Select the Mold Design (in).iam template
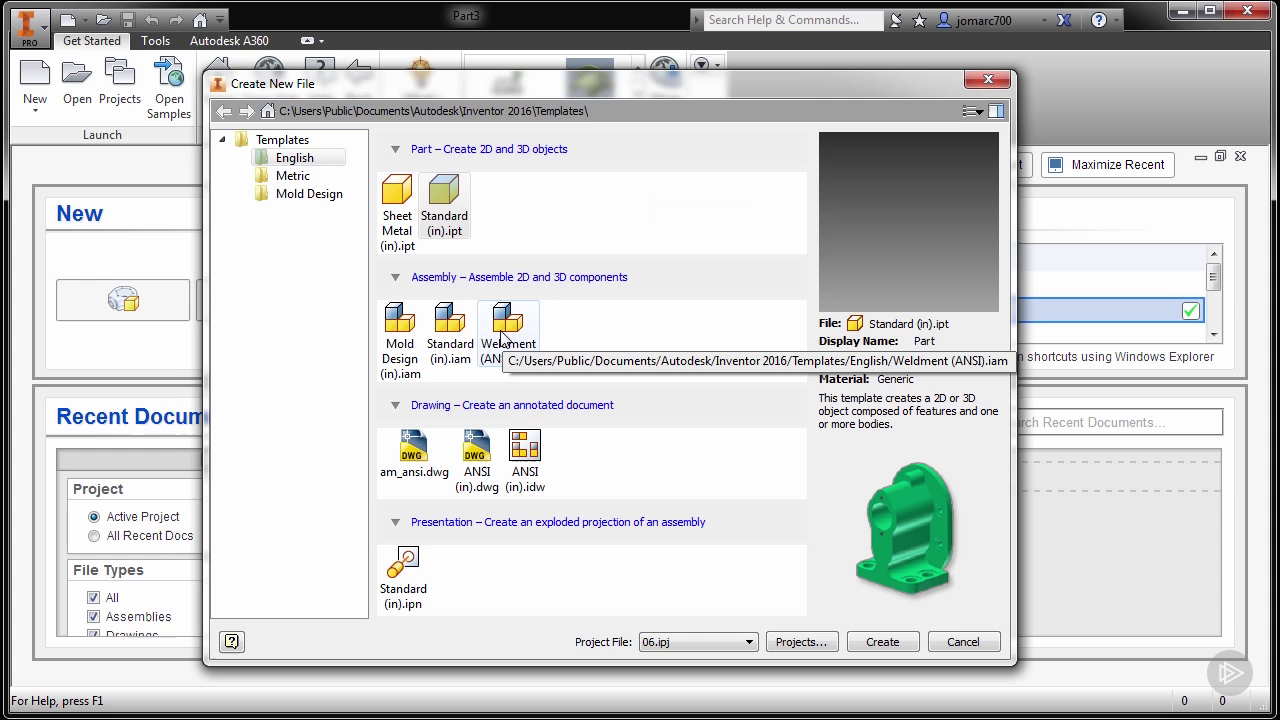The height and width of the screenshot is (720, 1280). tap(400, 341)
